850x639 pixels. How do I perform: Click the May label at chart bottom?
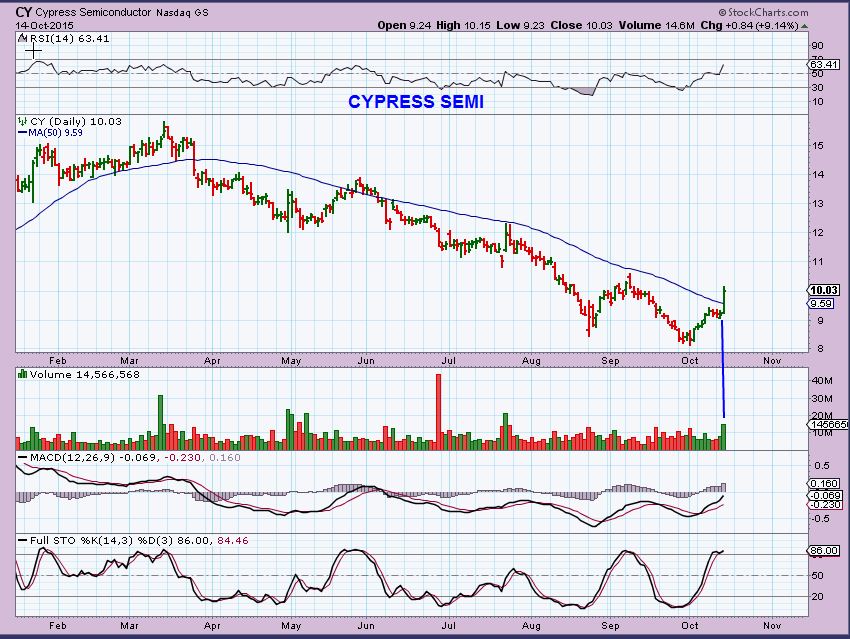click(x=291, y=625)
